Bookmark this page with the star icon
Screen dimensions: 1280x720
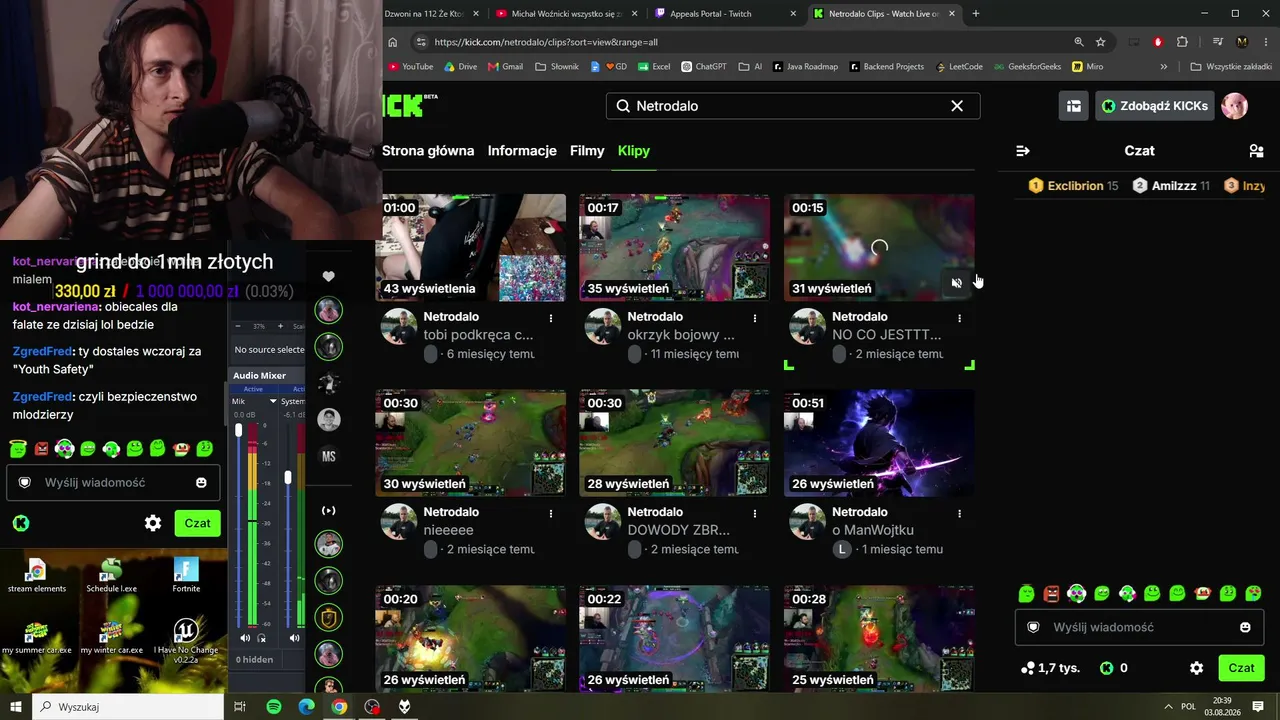pyautogui.click(x=1101, y=42)
